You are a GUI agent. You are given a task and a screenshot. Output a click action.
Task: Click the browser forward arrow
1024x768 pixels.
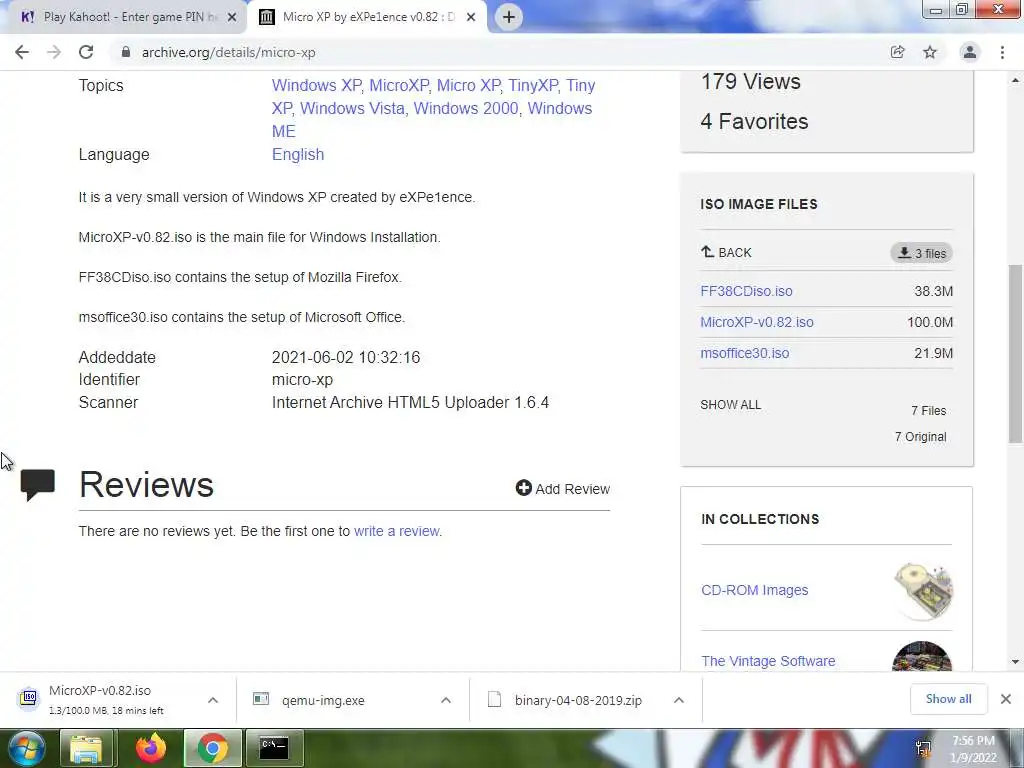click(x=54, y=52)
